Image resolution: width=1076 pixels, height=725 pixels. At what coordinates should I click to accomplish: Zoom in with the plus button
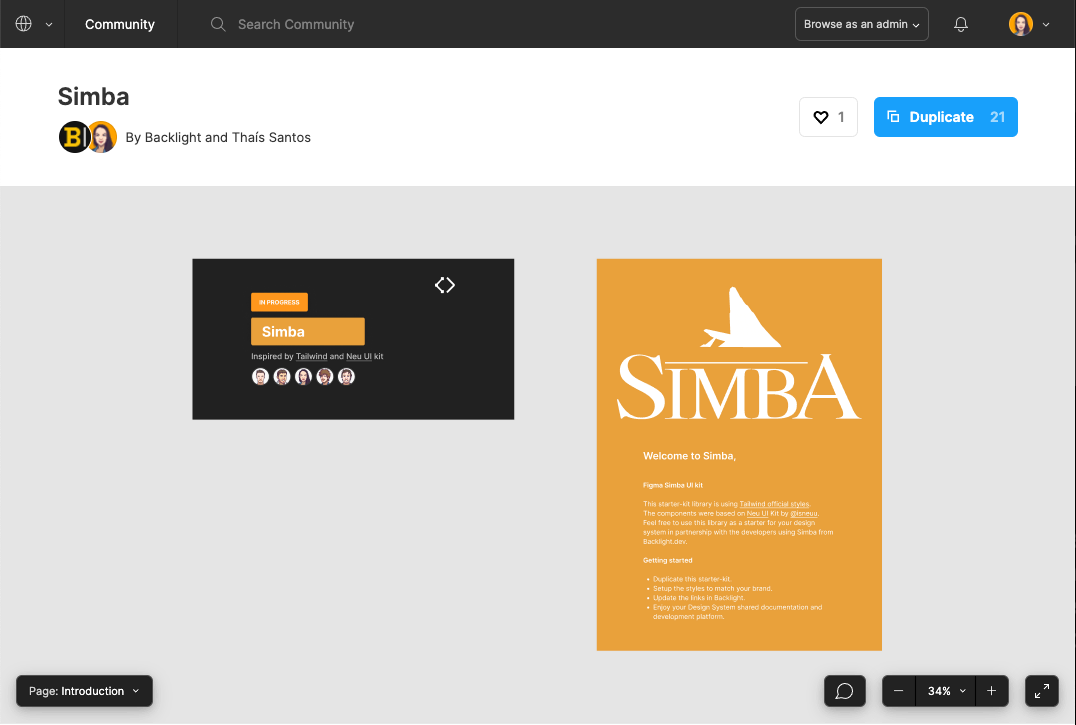(991, 691)
